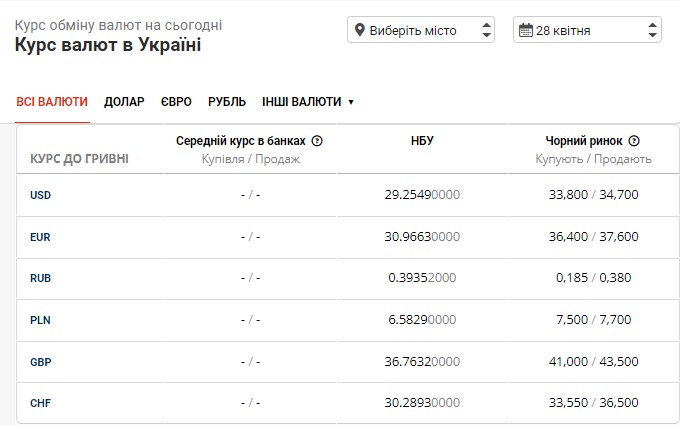Switch to the ДОЛАР tab
680x426 pixels.
124,102
